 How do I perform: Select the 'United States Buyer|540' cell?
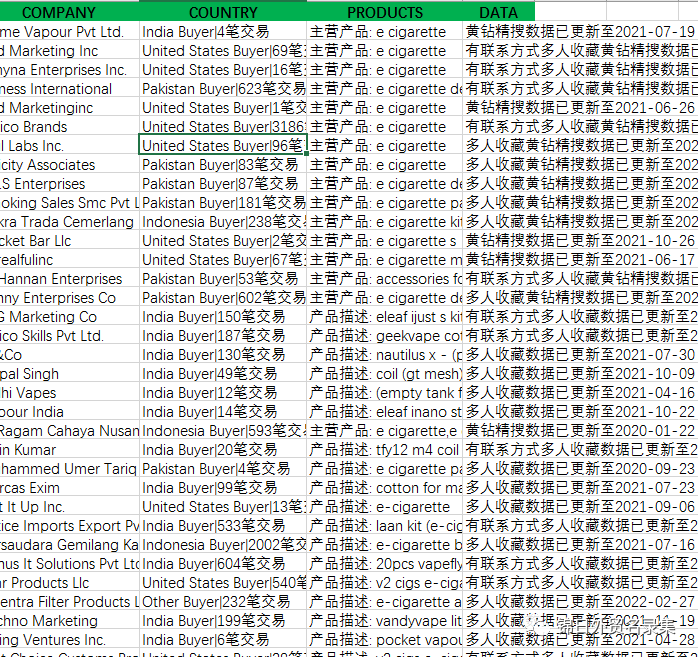pyautogui.click(x=223, y=583)
